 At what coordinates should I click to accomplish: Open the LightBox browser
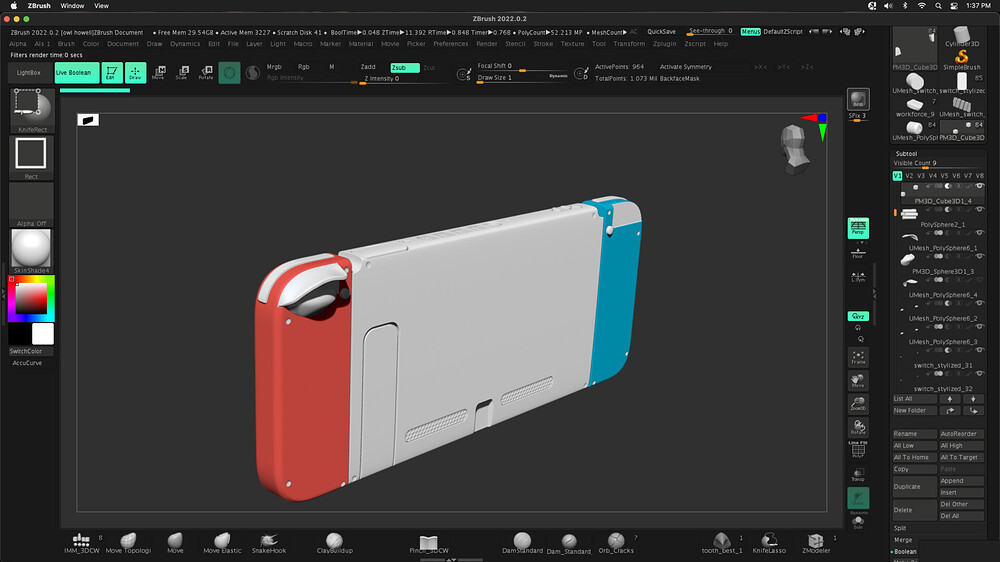(29, 73)
